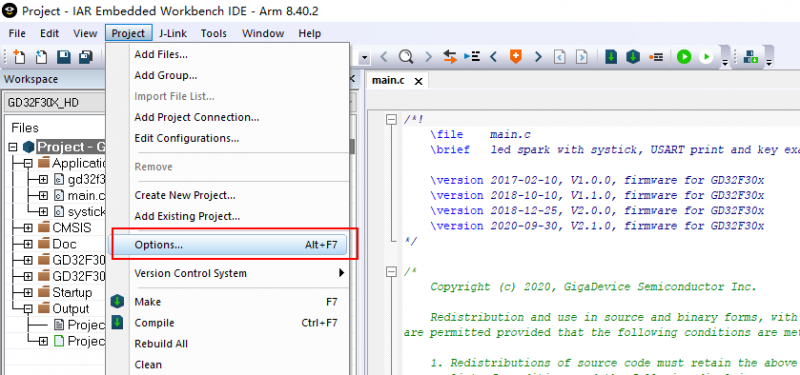Viewport: 800px width, 375px height.
Task: Close the main.c editor tab
Action: (418, 81)
